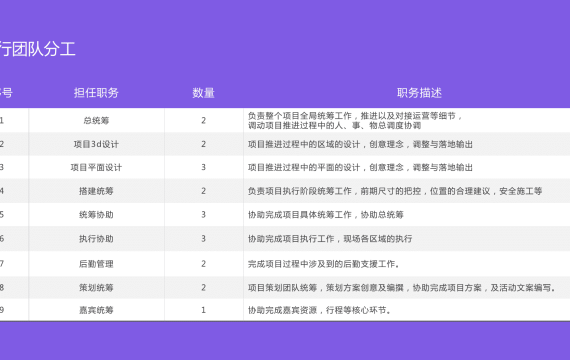Viewport: 570px width, 360px height.
Task: Click the slide title ending 团队分工
Action: click(37, 49)
